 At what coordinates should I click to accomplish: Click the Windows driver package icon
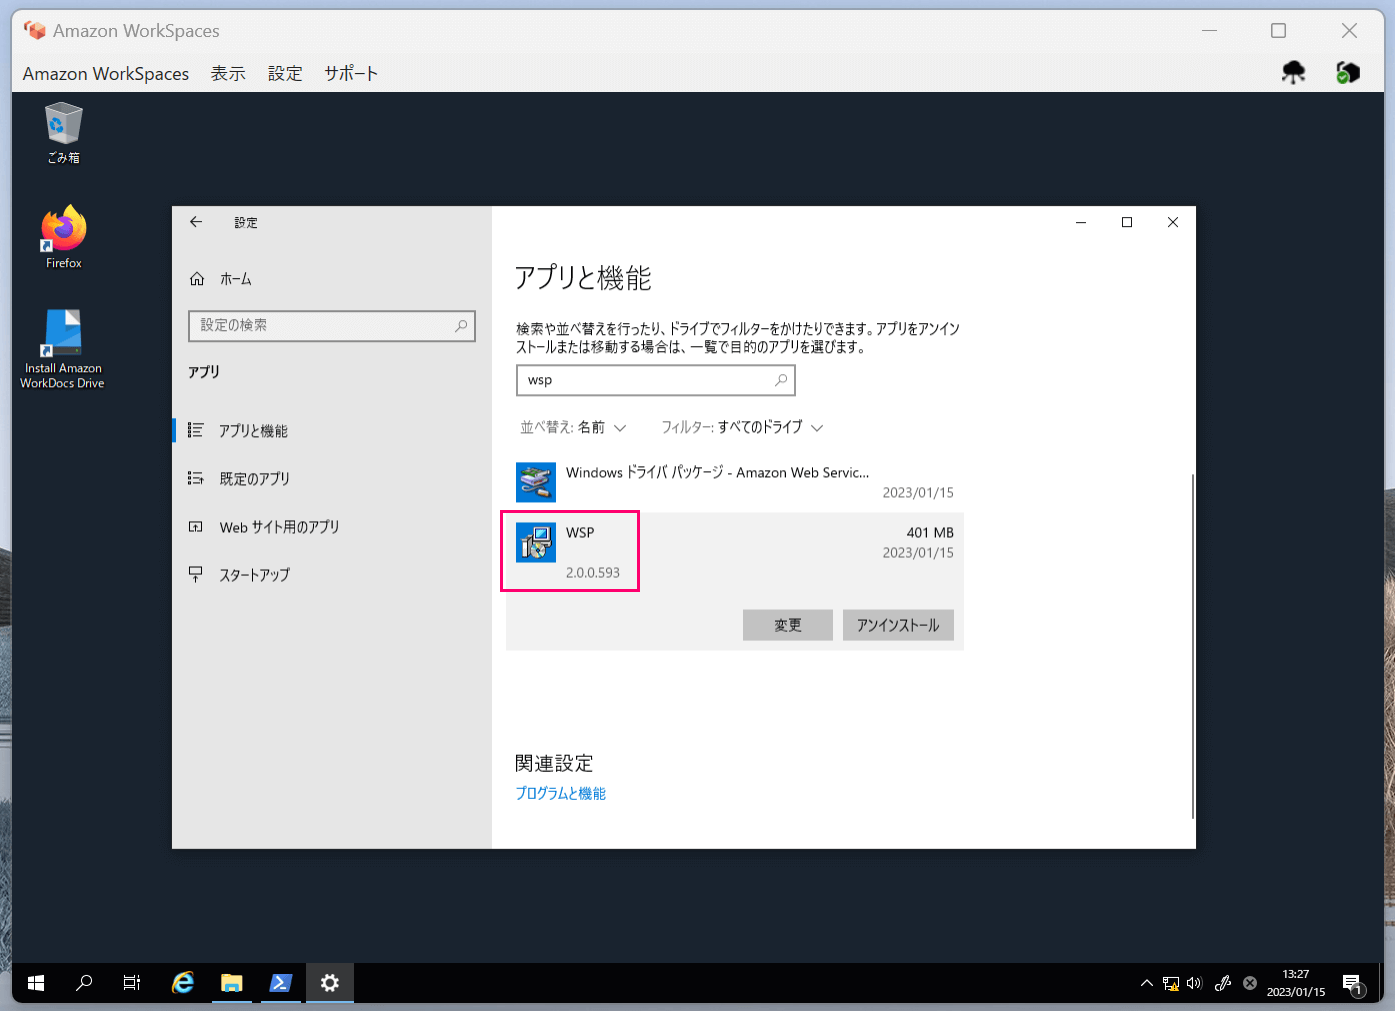pos(535,482)
